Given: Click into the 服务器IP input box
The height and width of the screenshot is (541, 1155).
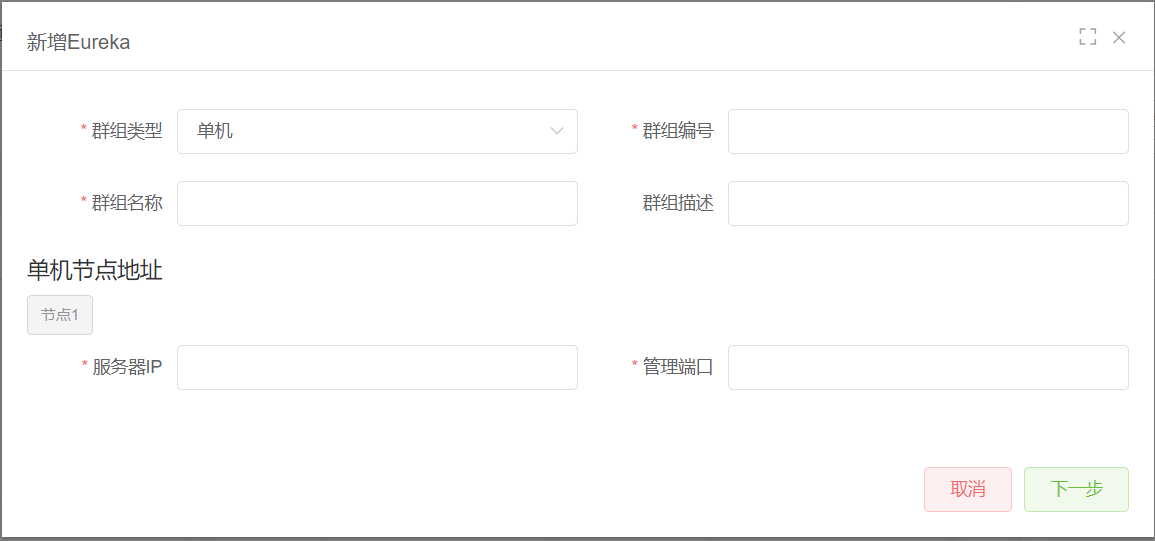Looking at the screenshot, I should tap(377, 368).
